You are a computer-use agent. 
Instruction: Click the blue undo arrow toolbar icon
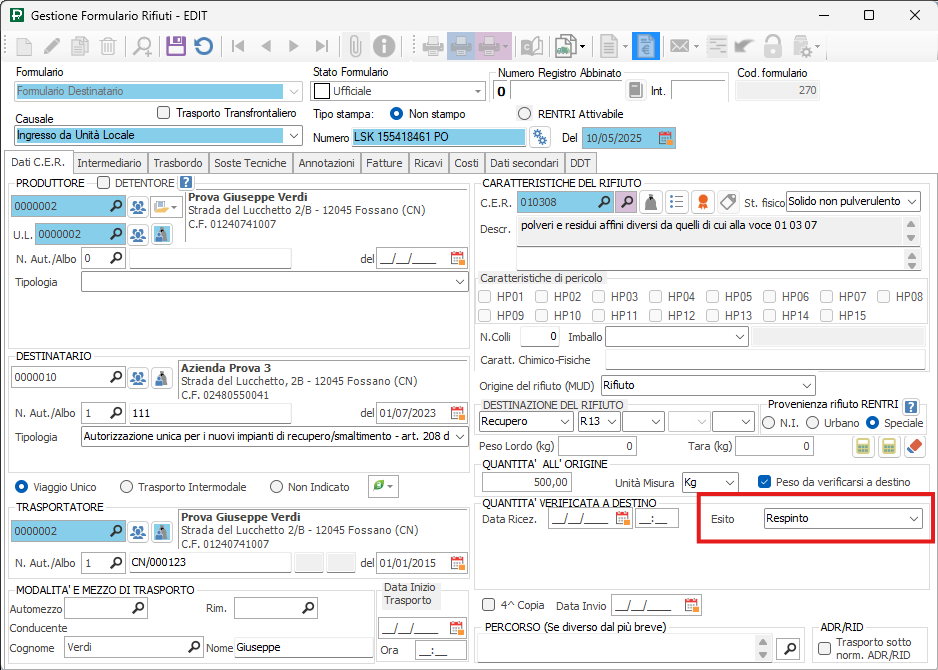(x=203, y=46)
